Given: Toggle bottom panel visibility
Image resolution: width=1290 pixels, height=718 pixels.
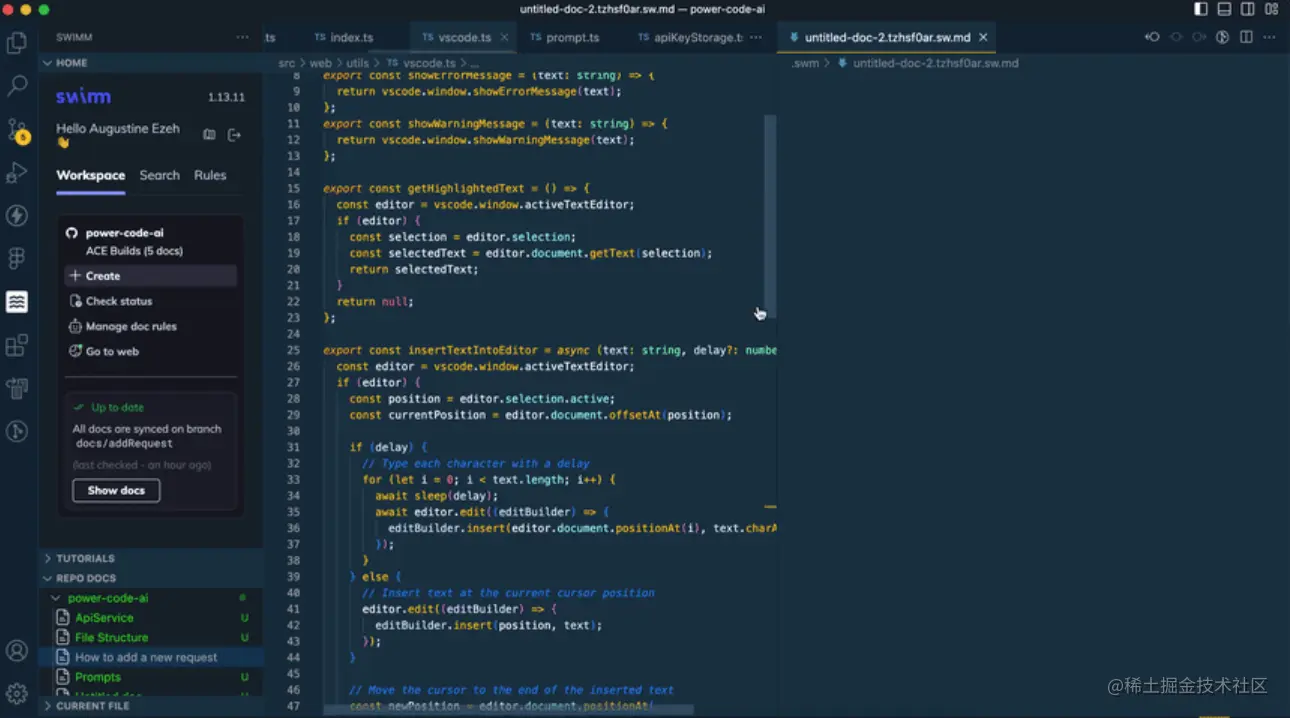Looking at the screenshot, I should 1224,9.
